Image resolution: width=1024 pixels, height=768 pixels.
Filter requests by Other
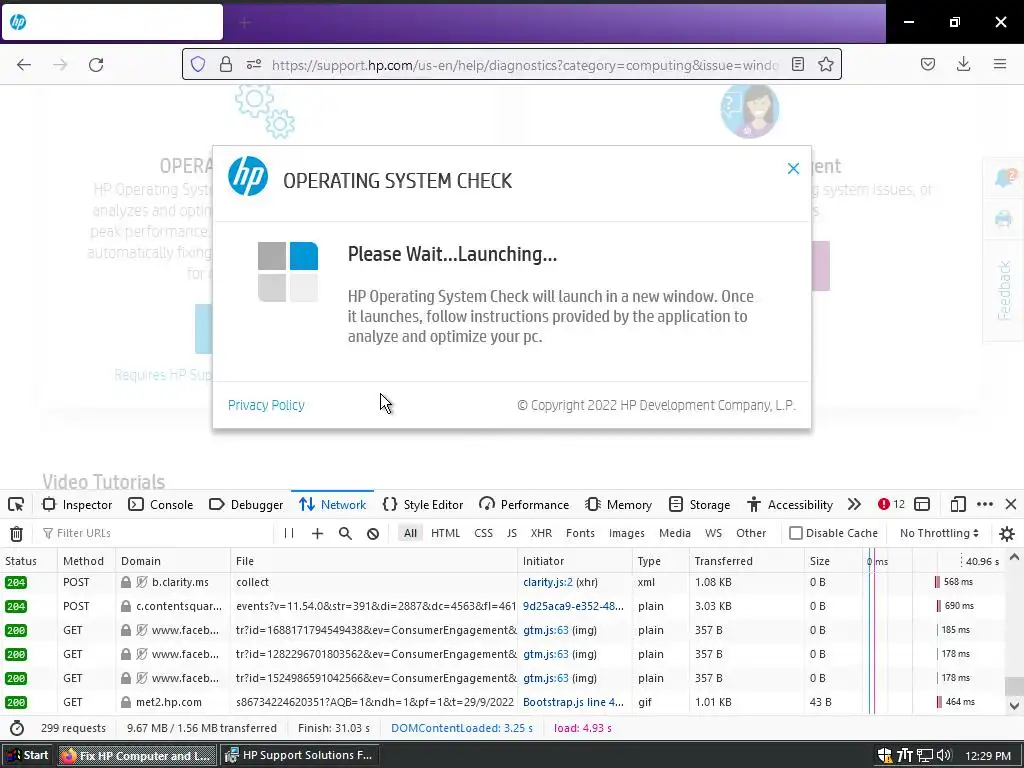[x=751, y=533]
